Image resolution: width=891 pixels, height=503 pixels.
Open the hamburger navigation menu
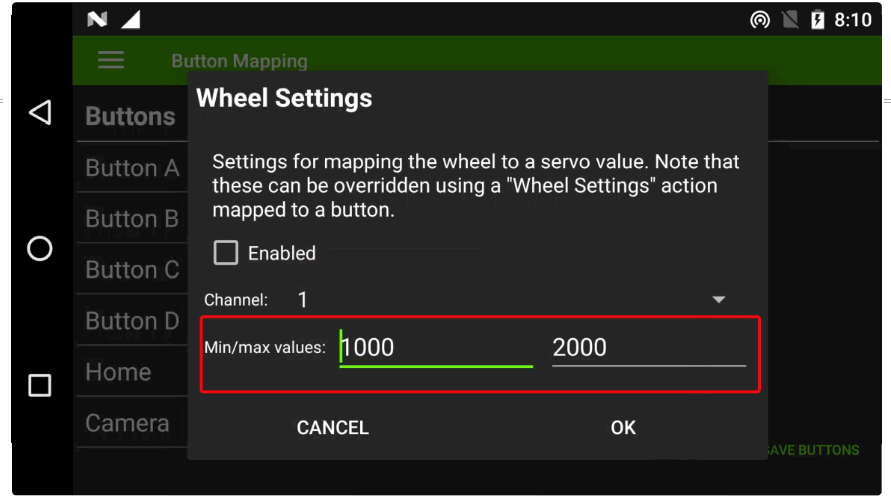[111, 60]
